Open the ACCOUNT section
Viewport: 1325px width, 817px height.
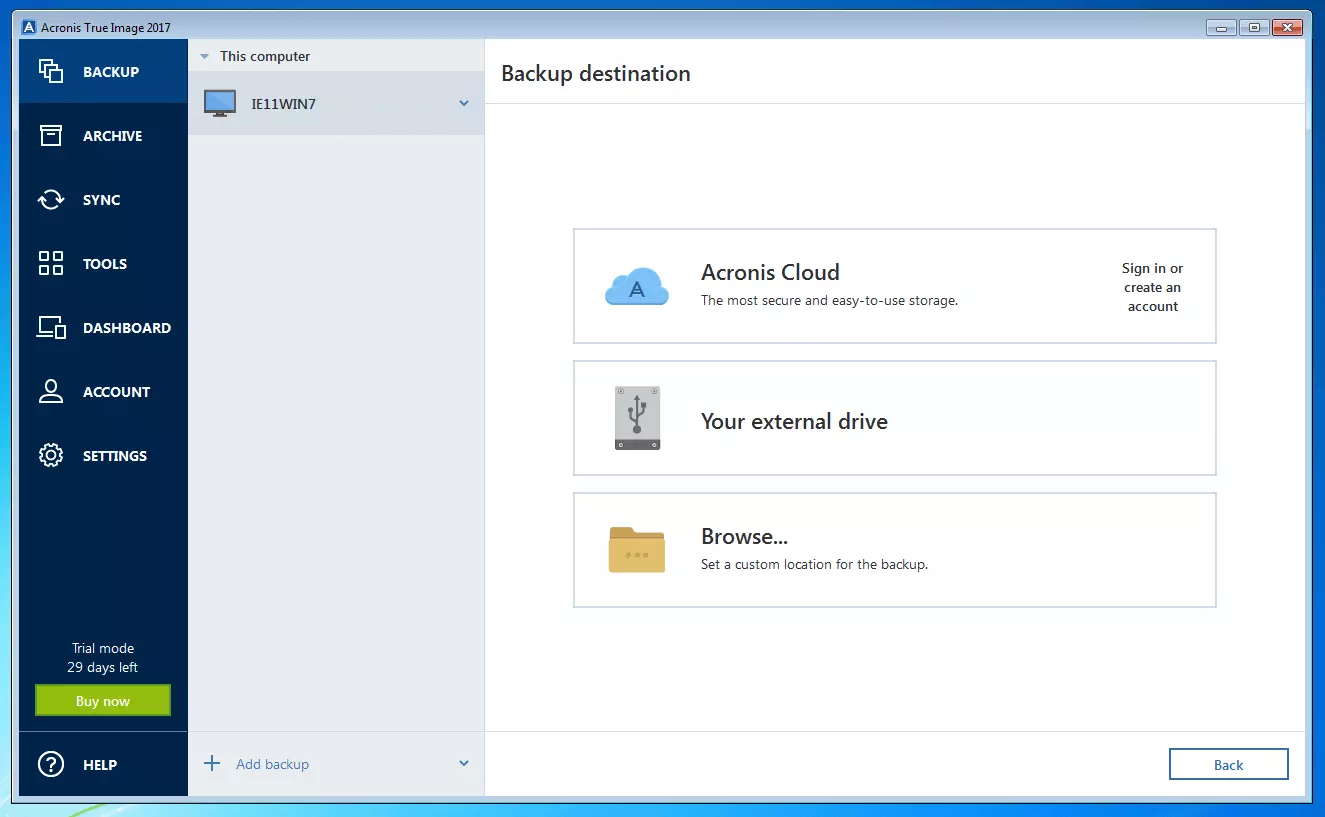(103, 392)
